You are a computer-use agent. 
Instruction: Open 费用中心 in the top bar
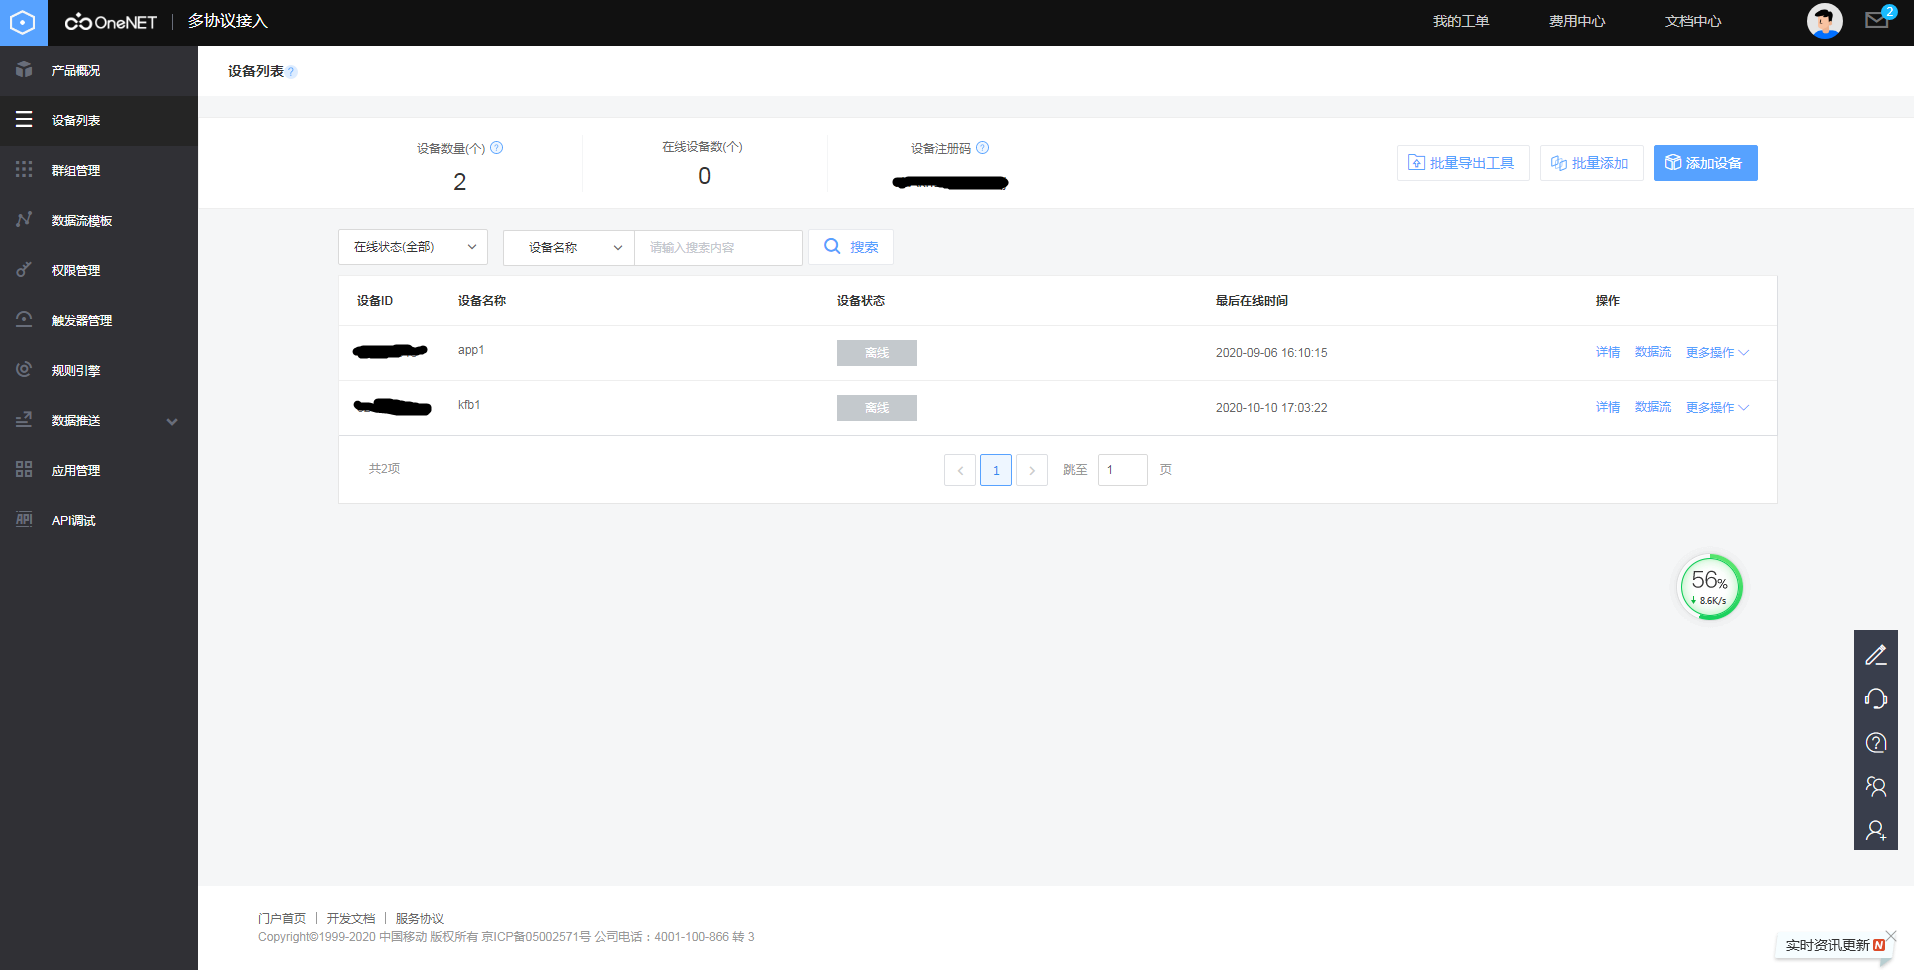pyautogui.click(x=1577, y=21)
